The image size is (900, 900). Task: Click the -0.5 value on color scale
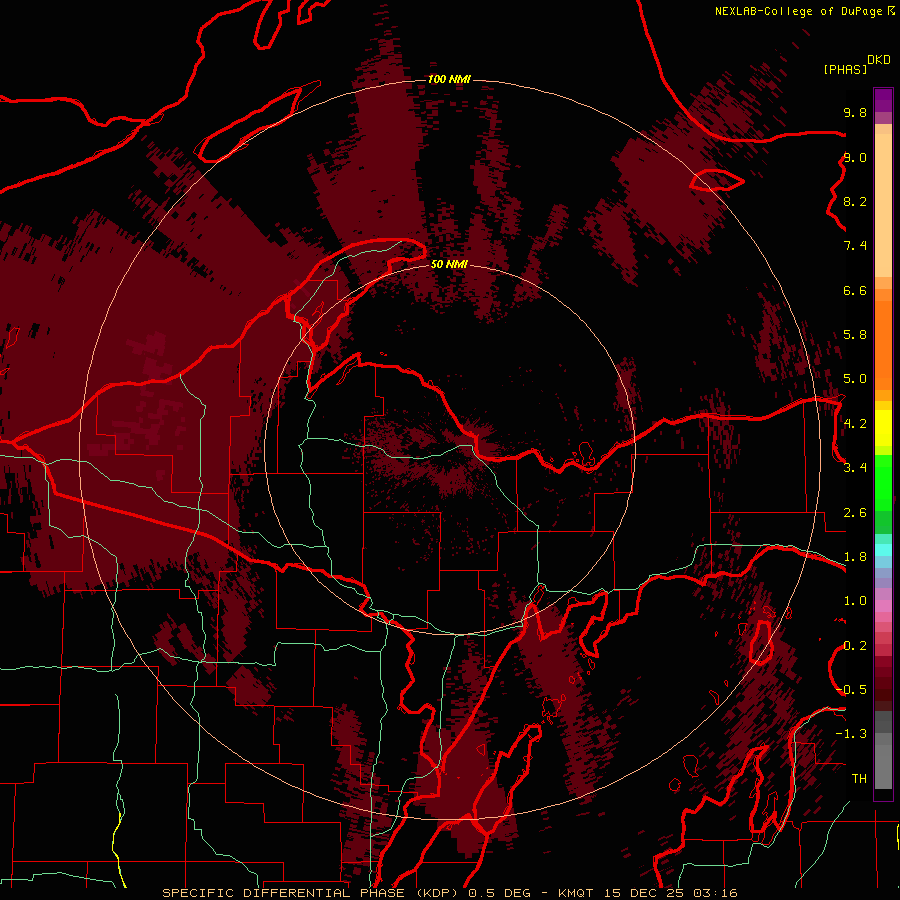coord(851,690)
